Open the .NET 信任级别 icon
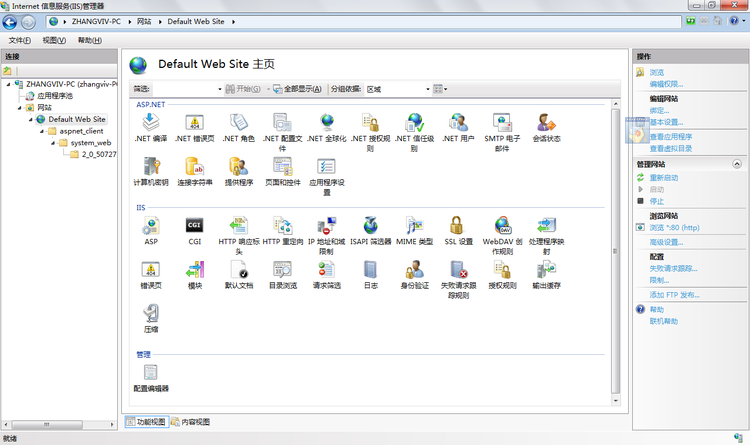Image resolution: width=750 pixels, height=445 pixels. click(415, 122)
